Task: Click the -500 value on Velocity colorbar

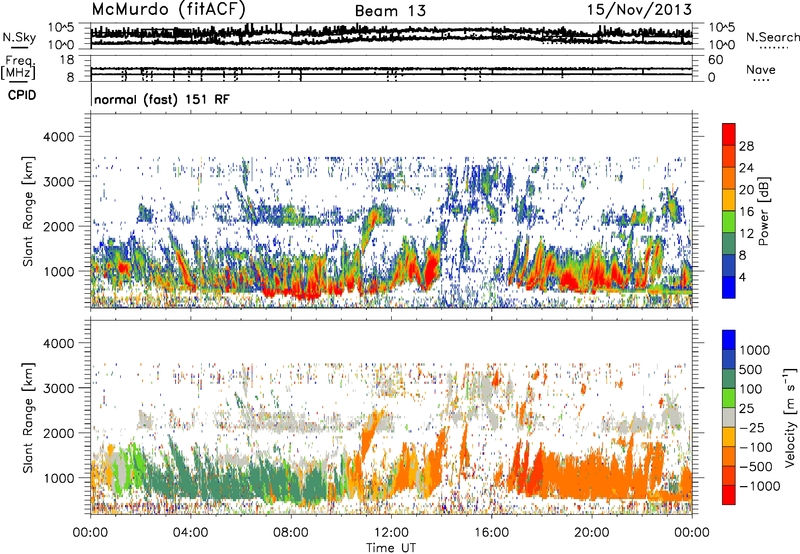Action: pyautogui.click(x=756, y=466)
